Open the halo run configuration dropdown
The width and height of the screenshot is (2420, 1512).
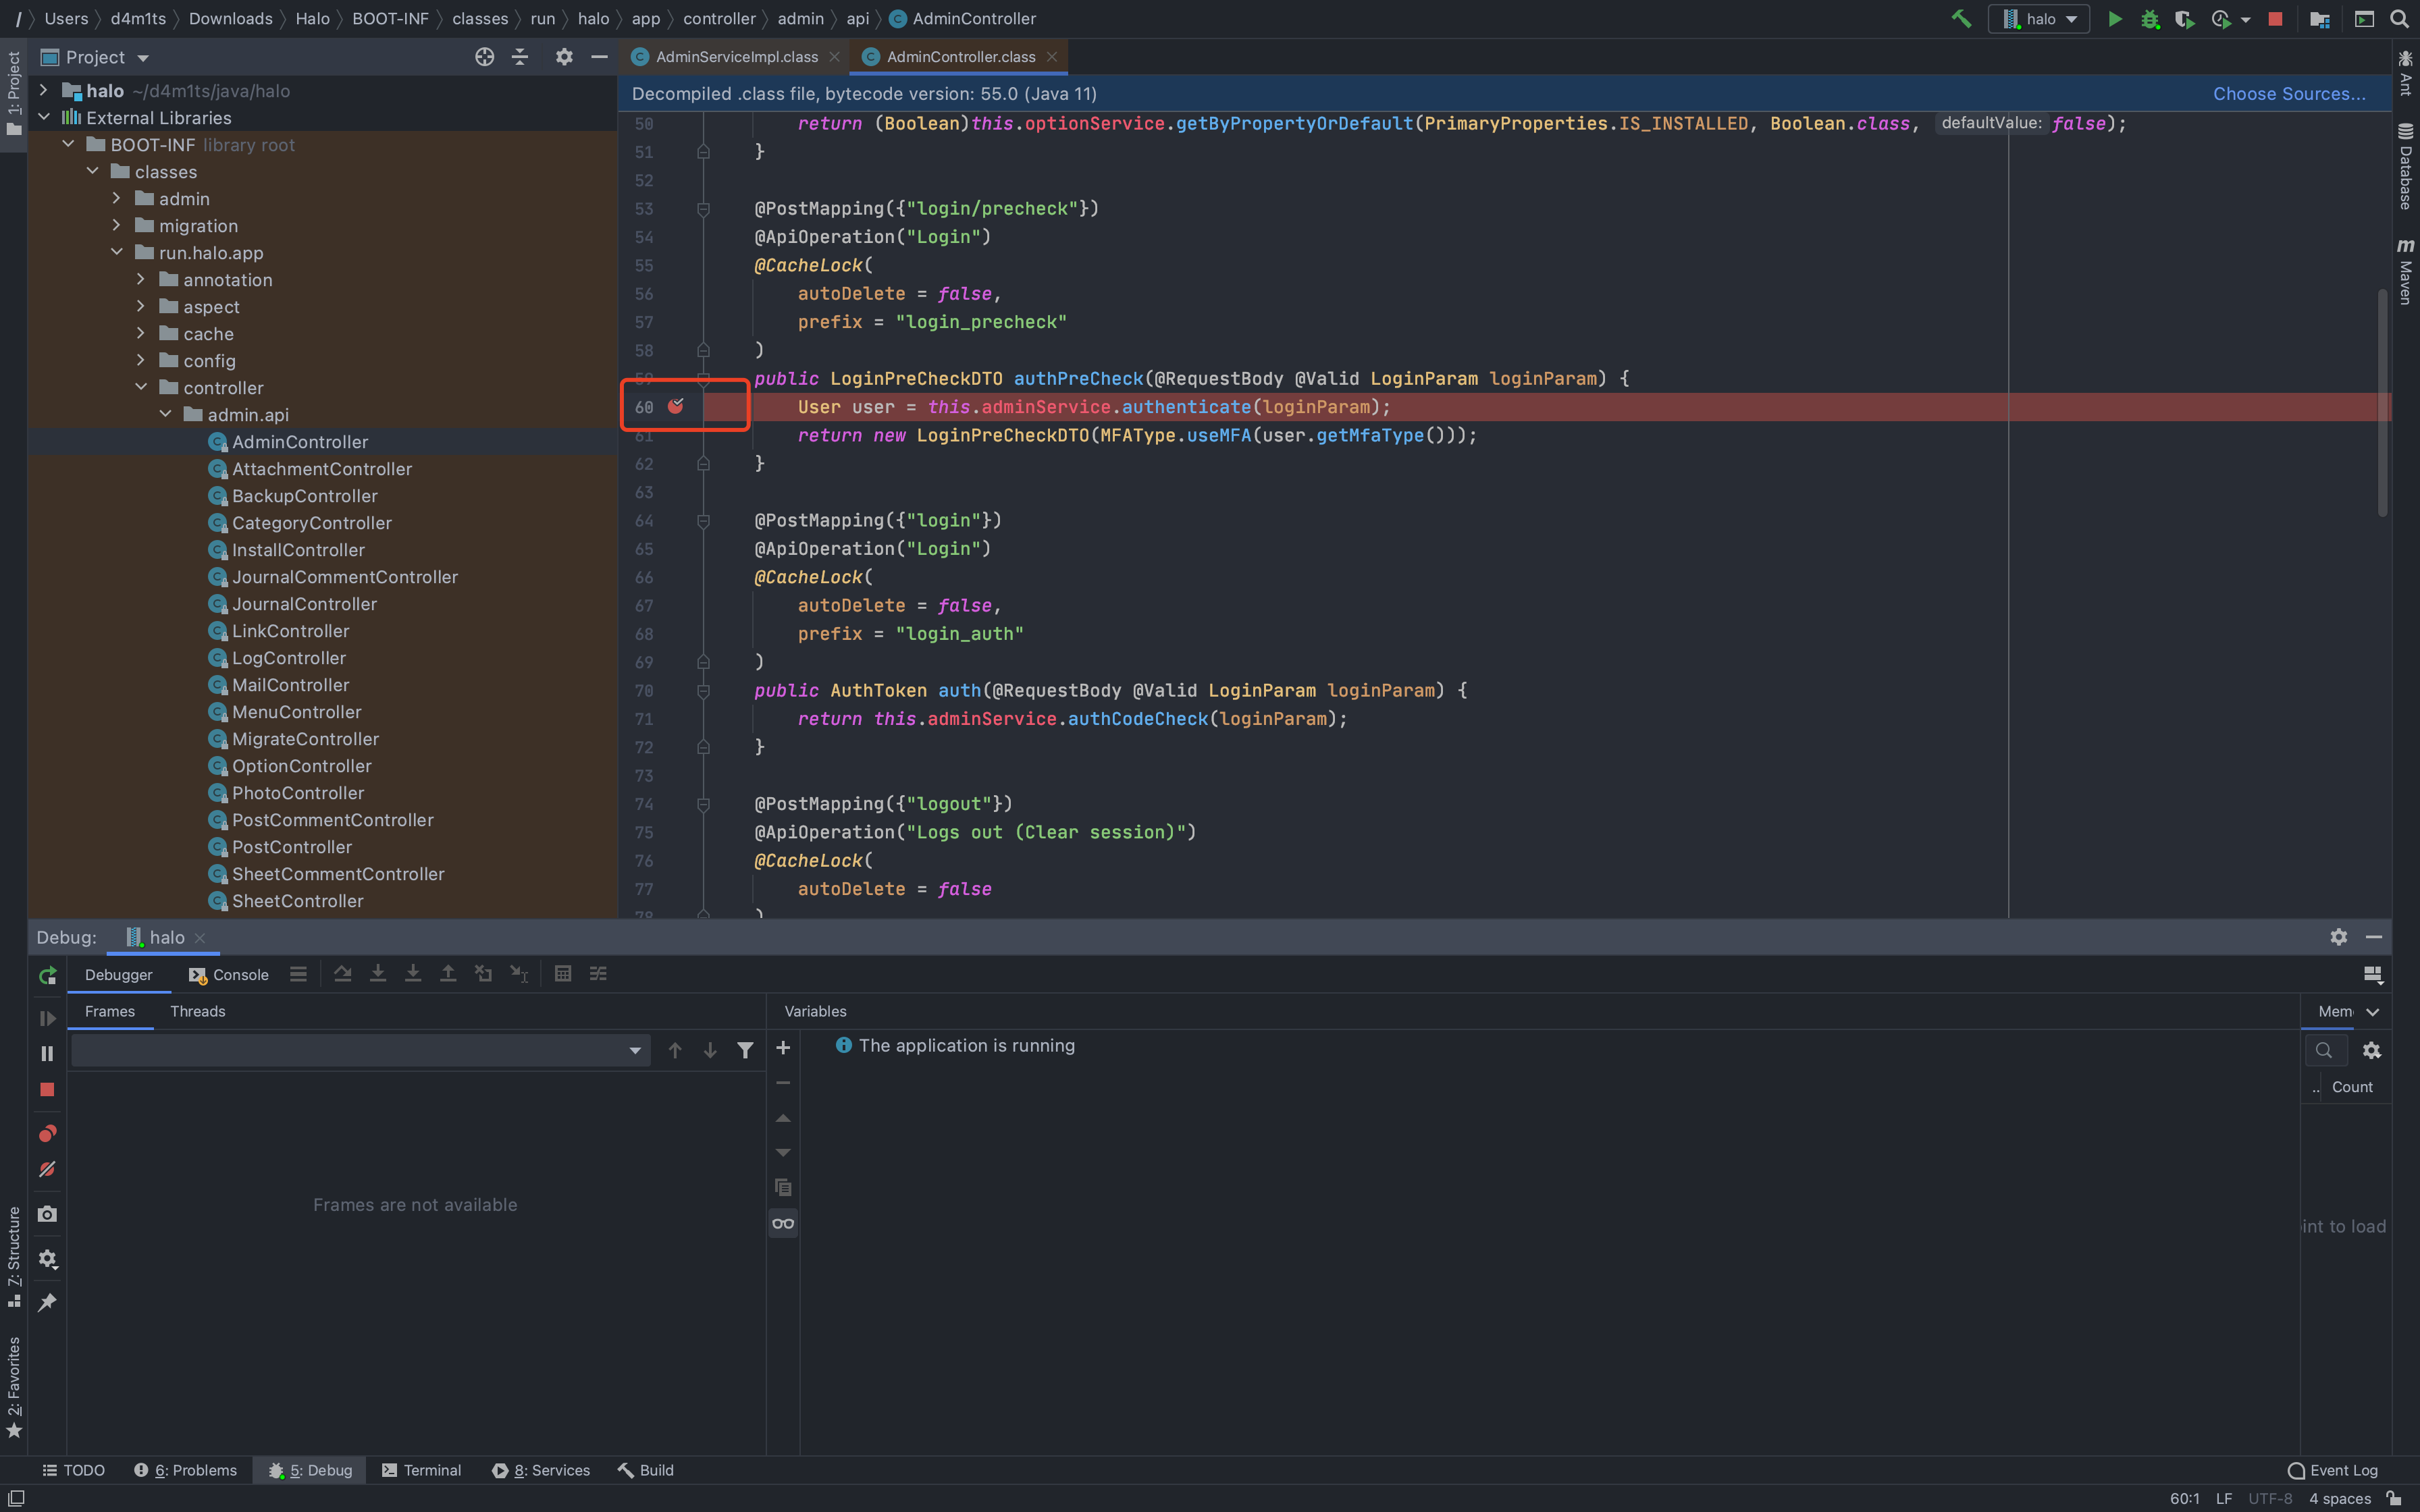[2040, 19]
